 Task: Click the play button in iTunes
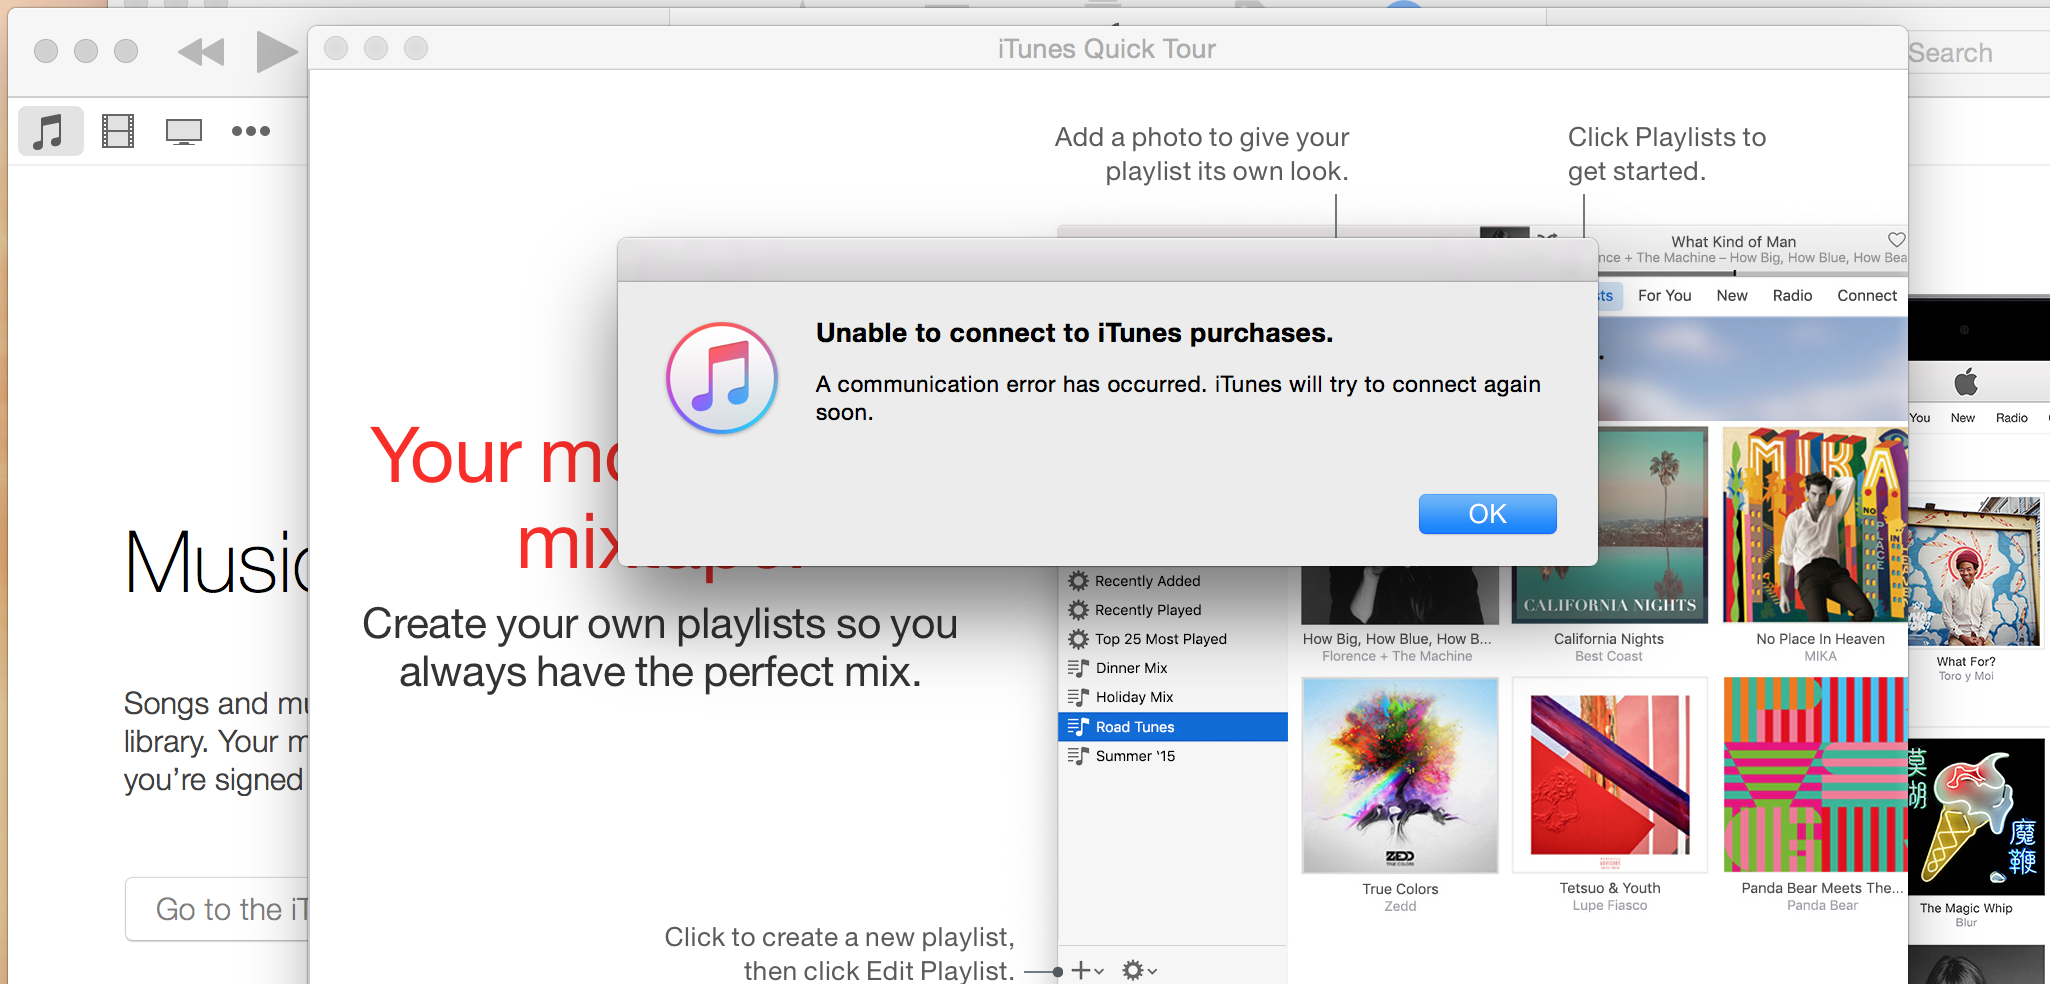click(276, 52)
